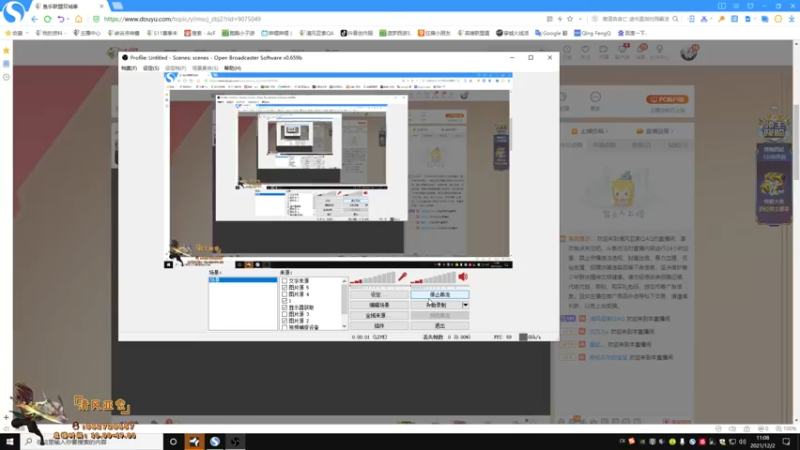Click the taskbar volume speaker icon
The height and width of the screenshot is (450, 800).
[x=742, y=442]
